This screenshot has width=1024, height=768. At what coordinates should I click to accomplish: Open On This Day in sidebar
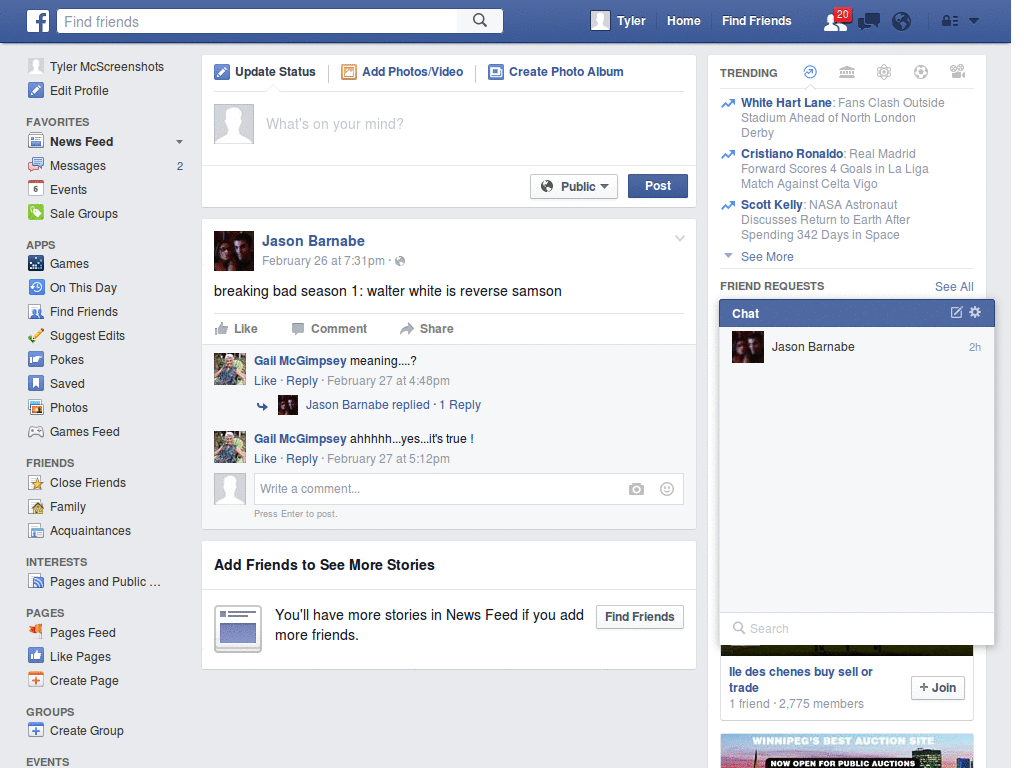coord(72,288)
